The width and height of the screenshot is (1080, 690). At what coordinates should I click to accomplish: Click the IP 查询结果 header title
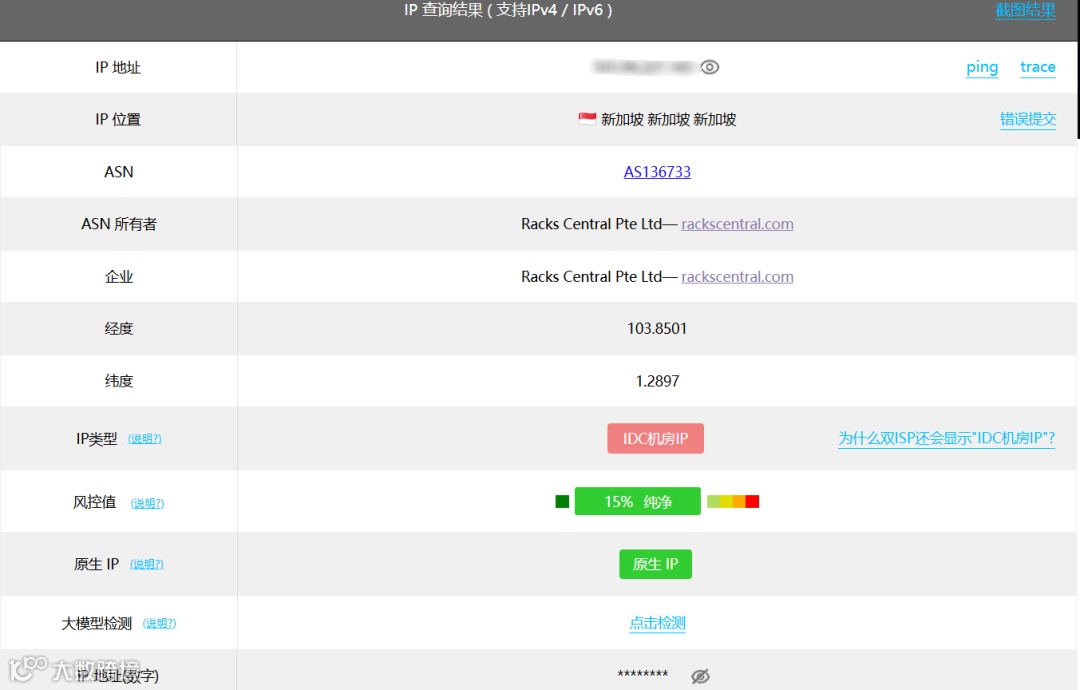point(508,10)
